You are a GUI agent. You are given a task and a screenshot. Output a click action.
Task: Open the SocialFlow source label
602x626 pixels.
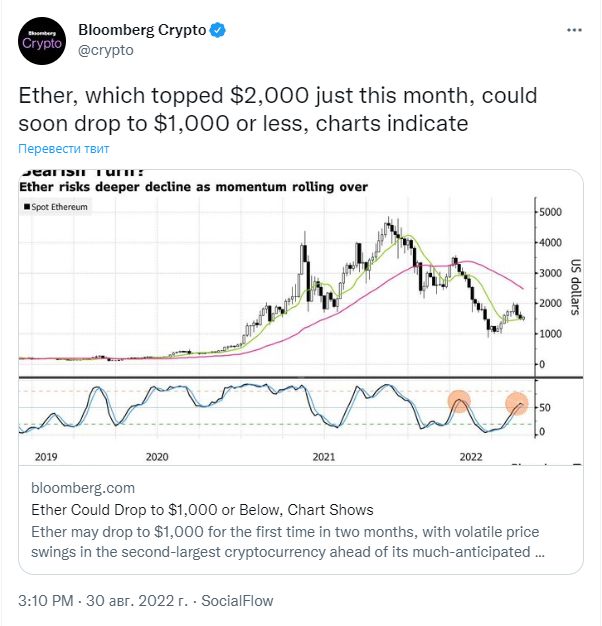[x=237, y=600]
